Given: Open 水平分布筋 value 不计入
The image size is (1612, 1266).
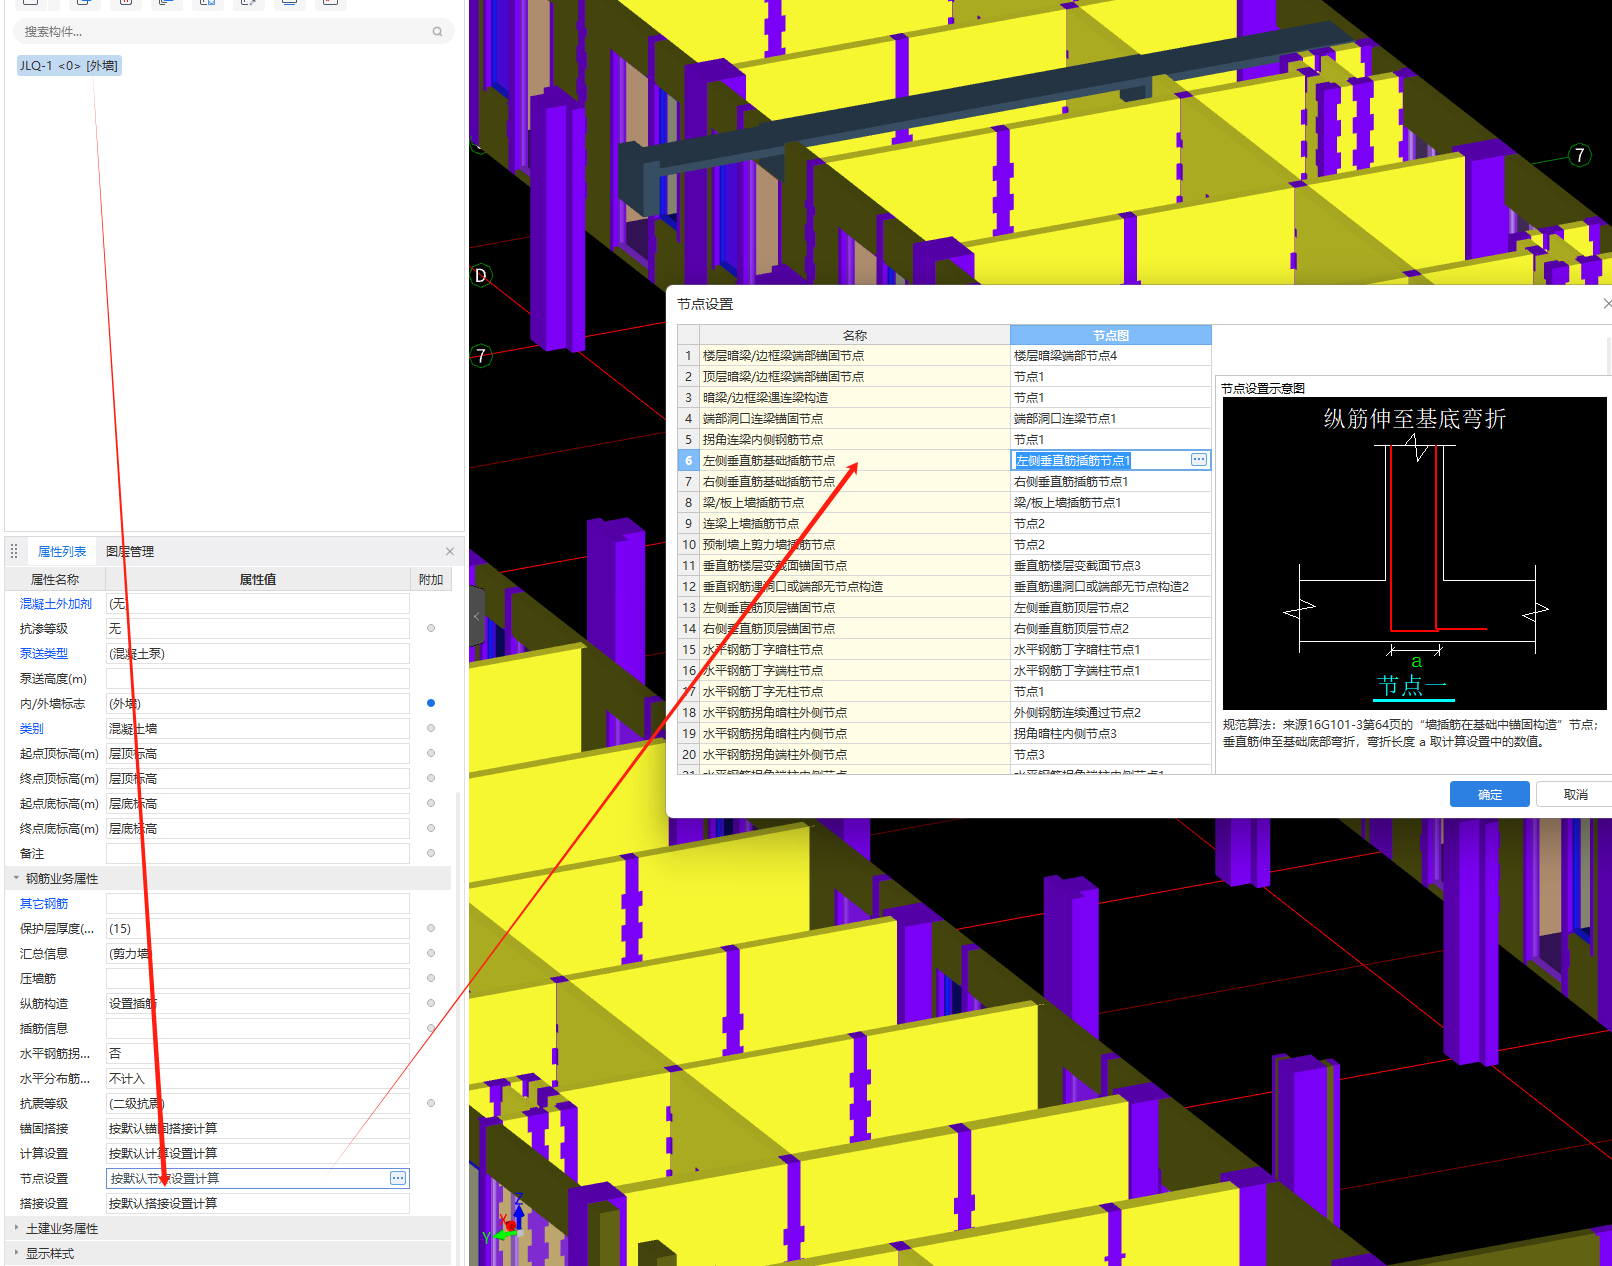Looking at the screenshot, I should coord(258,1078).
